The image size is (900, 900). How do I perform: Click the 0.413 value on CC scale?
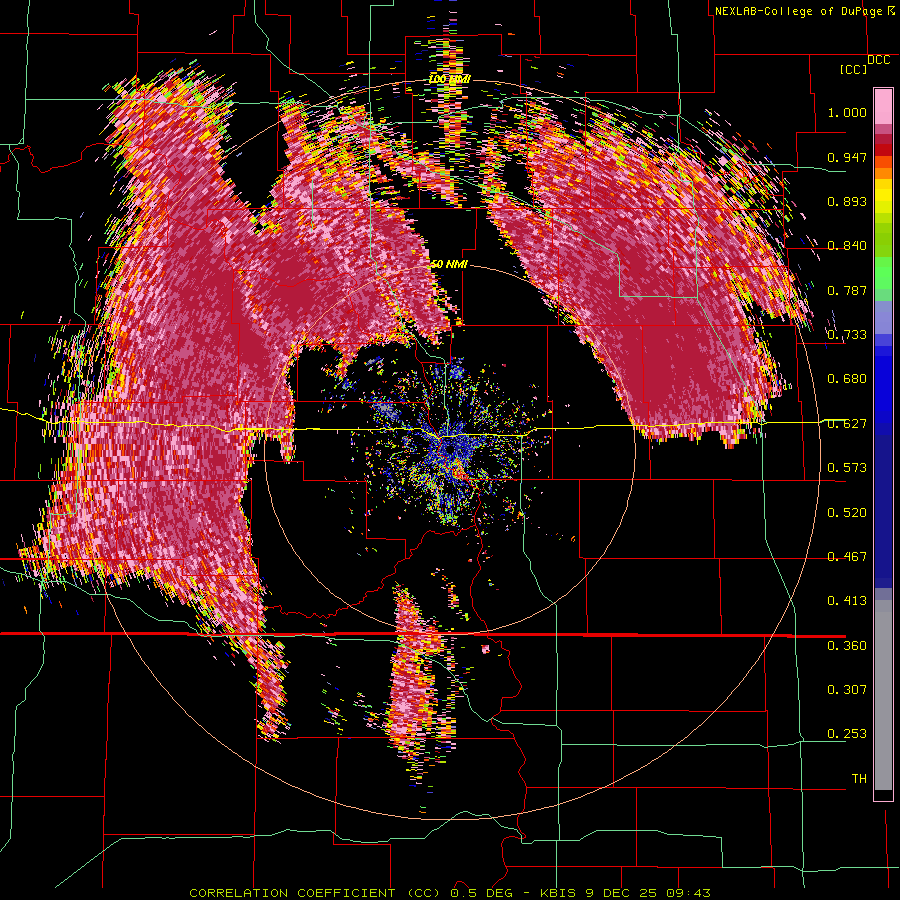pos(847,601)
